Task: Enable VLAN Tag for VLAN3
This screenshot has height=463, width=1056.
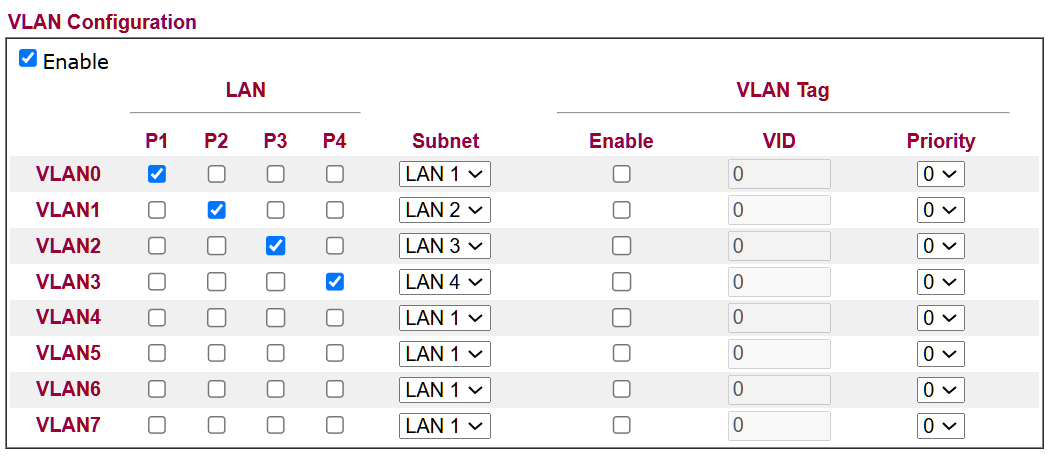Action: click(621, 282)
